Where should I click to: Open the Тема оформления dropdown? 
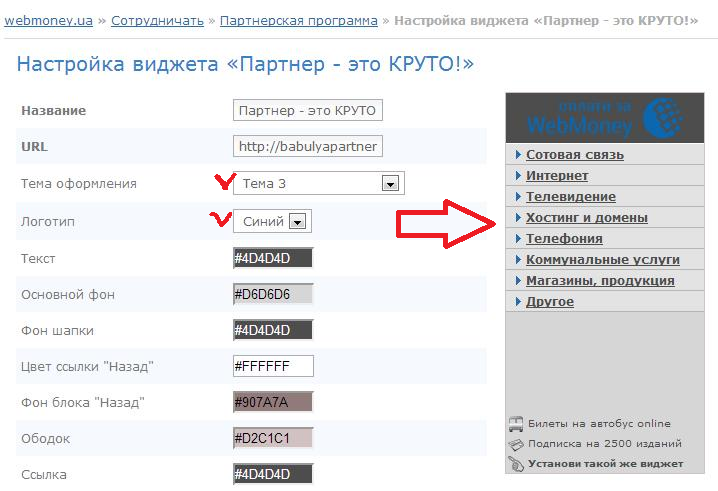[x=391, y=184]
